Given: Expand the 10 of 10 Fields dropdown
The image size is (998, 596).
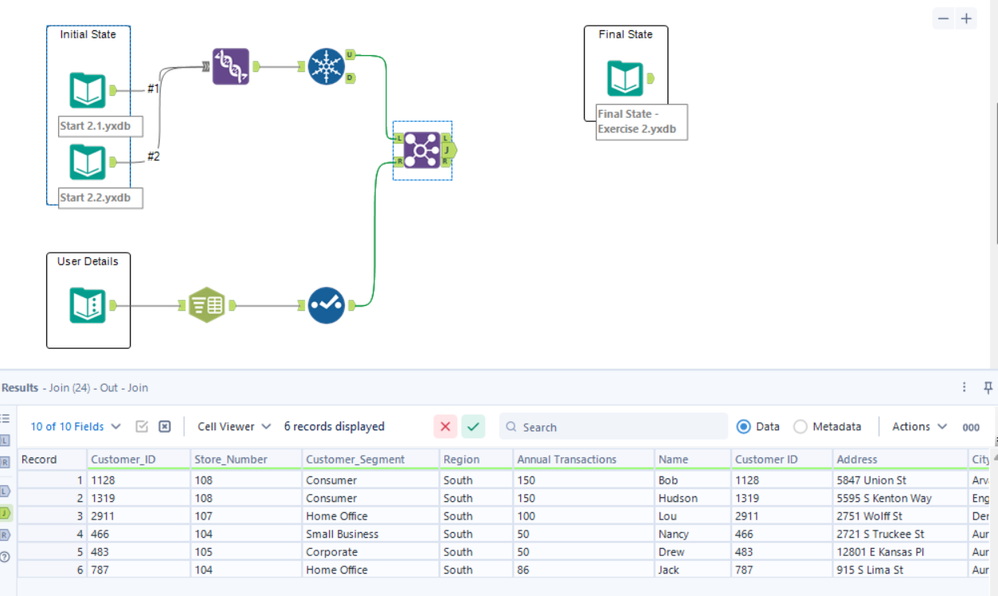Looking at the screenshot, I should click(76, 427).
